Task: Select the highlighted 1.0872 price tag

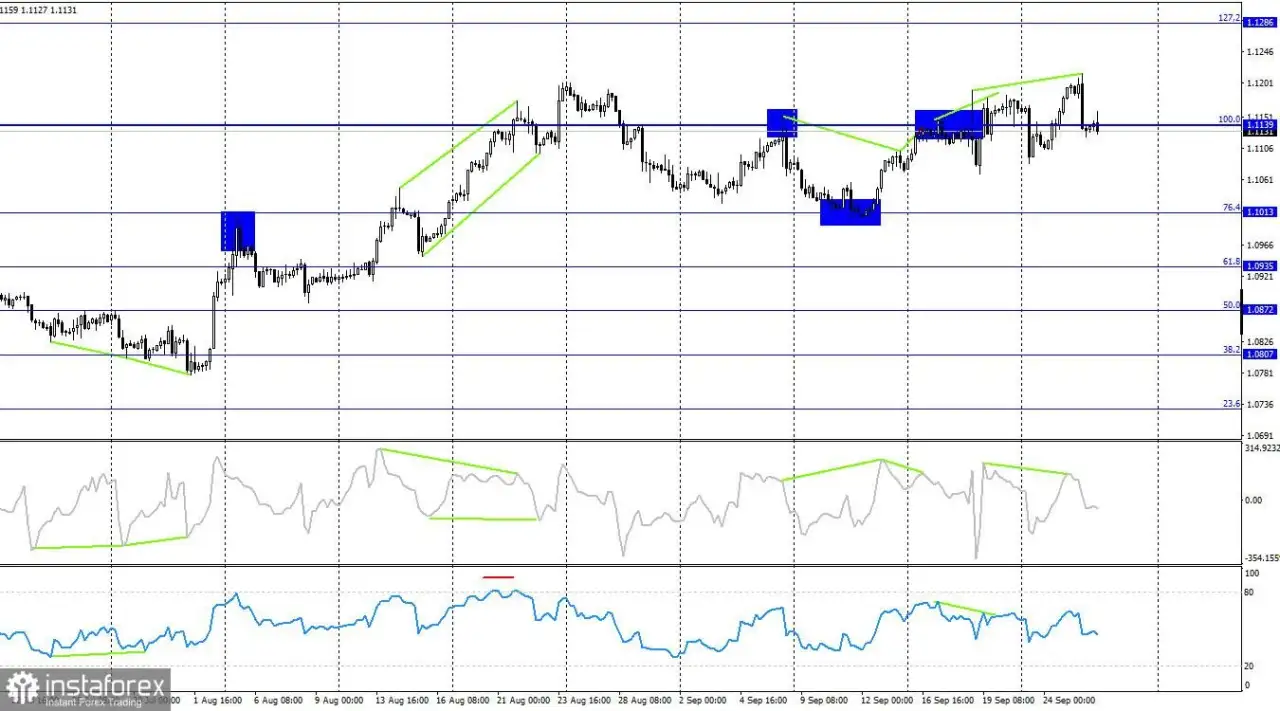Action: point(1259,310)
